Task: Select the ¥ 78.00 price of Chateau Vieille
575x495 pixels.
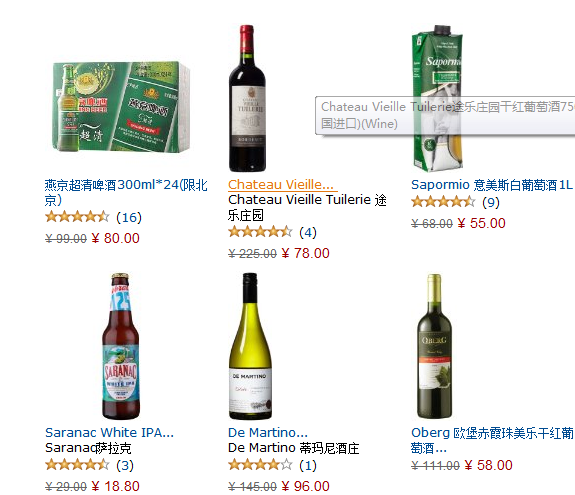Action: [305, 253]
